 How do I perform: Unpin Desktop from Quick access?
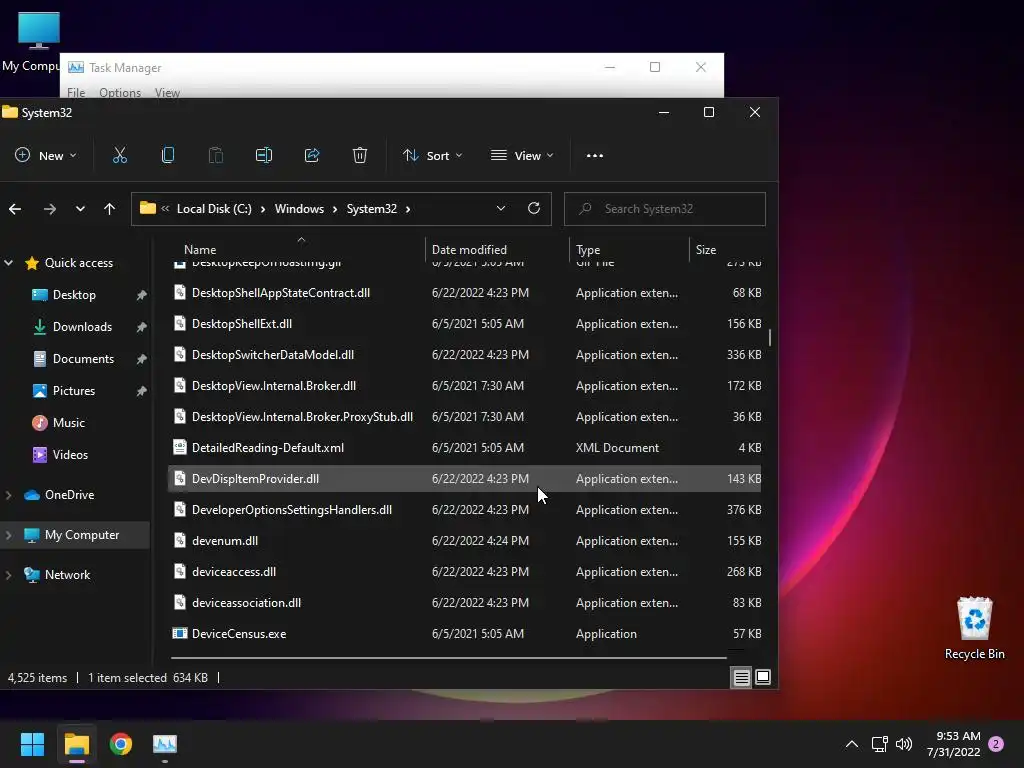click(141, 295)
